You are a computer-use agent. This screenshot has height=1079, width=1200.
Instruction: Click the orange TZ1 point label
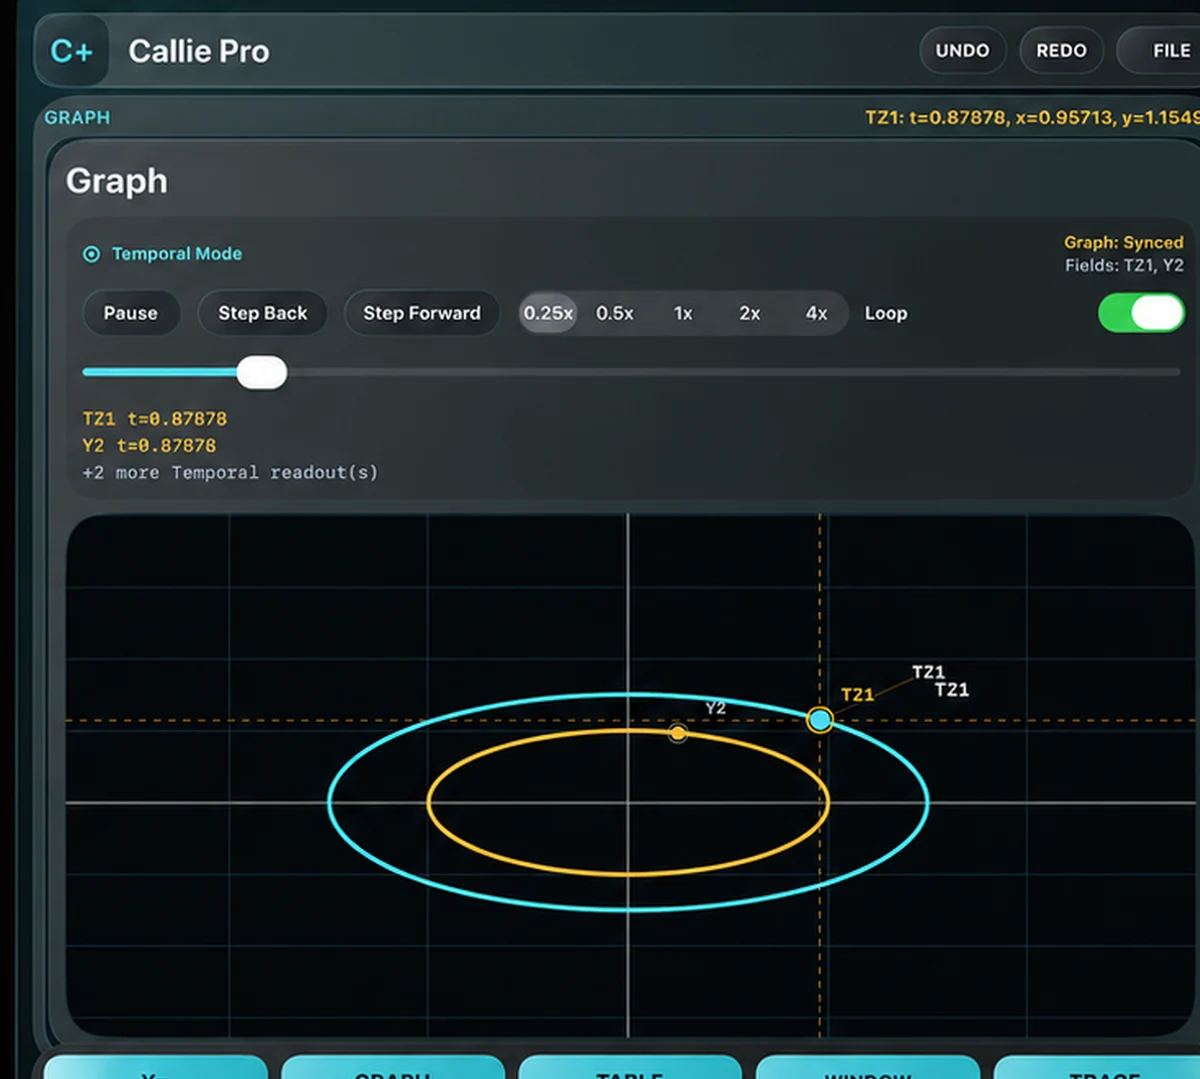point(857,694)
